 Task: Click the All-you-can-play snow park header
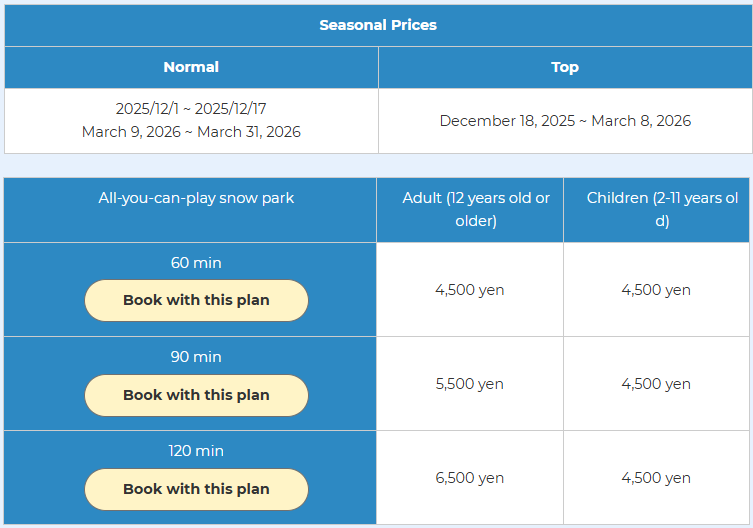click(196, 198)
